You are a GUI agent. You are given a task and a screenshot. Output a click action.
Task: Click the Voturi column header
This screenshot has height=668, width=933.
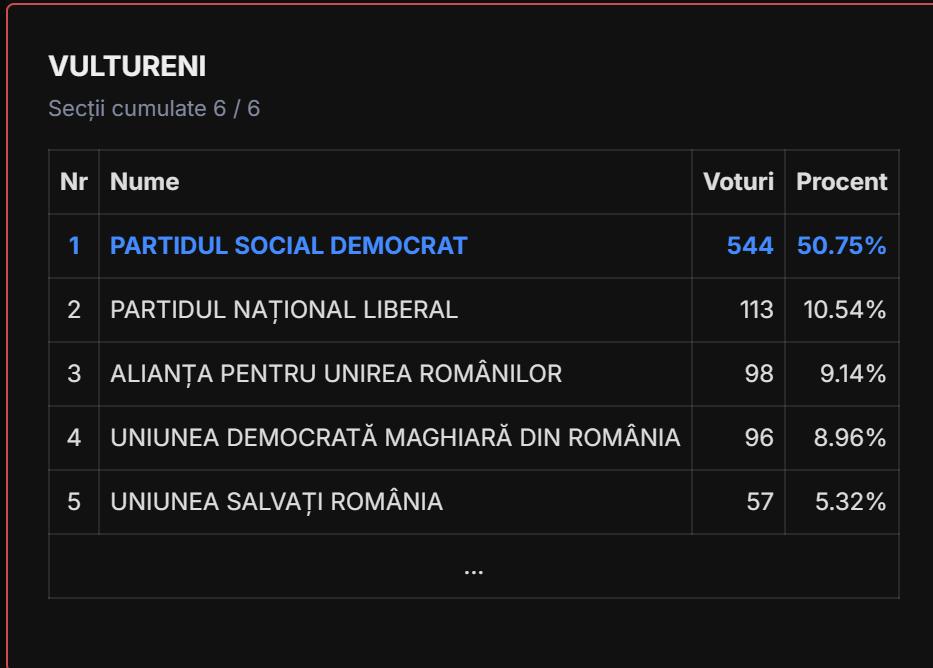738,182
